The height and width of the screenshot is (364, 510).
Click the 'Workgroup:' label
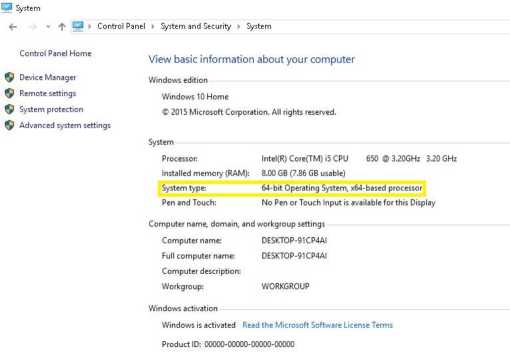183,286
